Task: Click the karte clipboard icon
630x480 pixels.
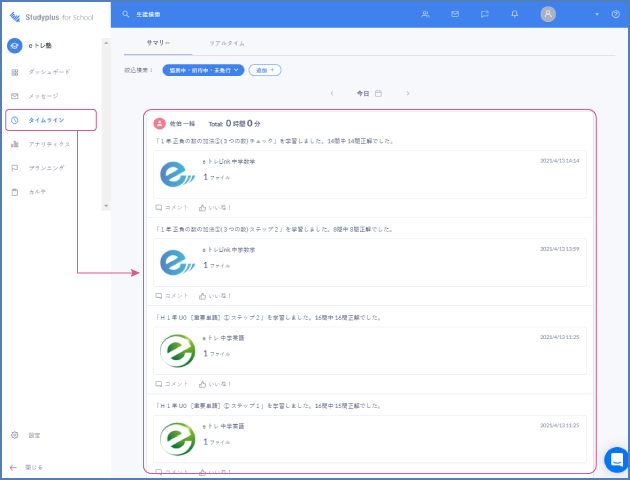Action: coord(15,192)
